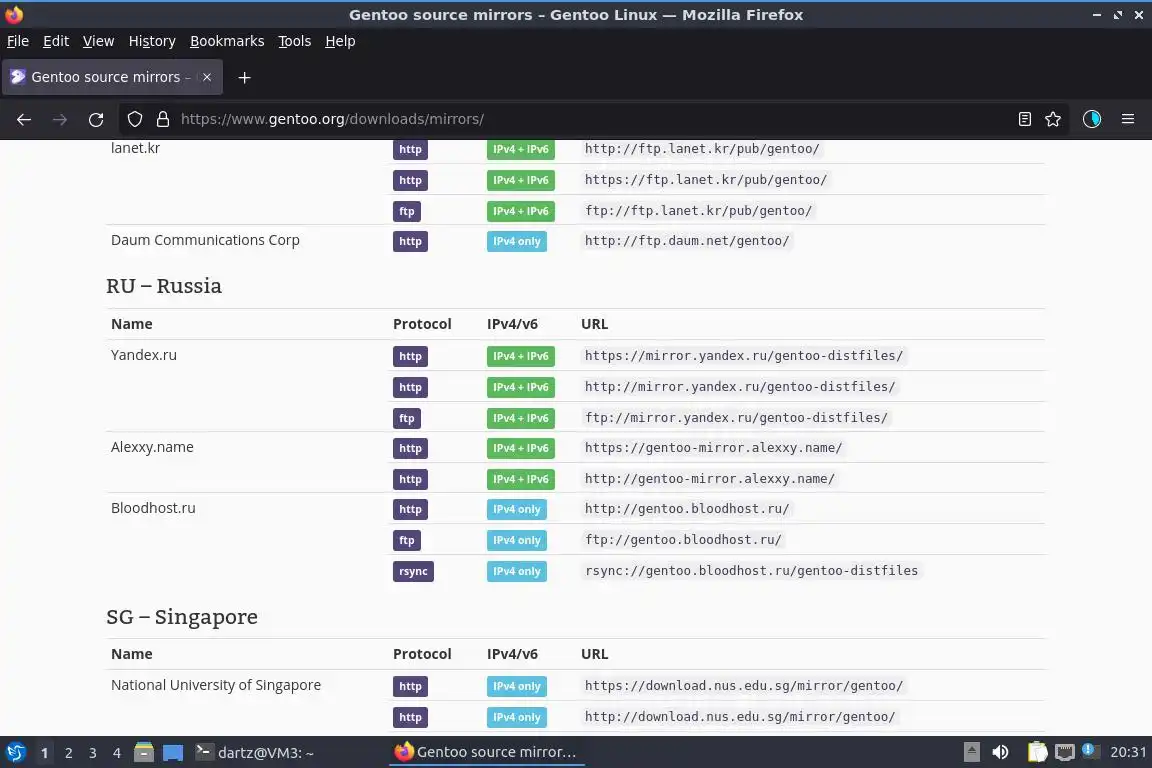This screenshot has height=768, width=1152.
Task: Click the Bloodhost.ru mirror name
Action: click(x=153, y=508)
